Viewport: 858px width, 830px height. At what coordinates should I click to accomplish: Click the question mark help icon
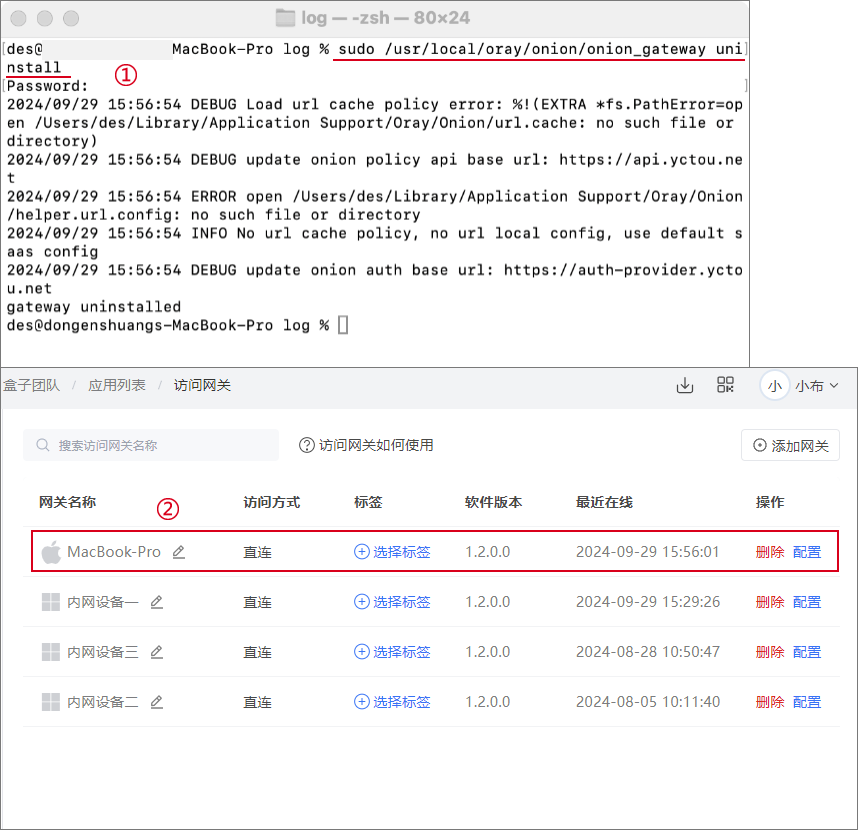[x=306, y=445]
